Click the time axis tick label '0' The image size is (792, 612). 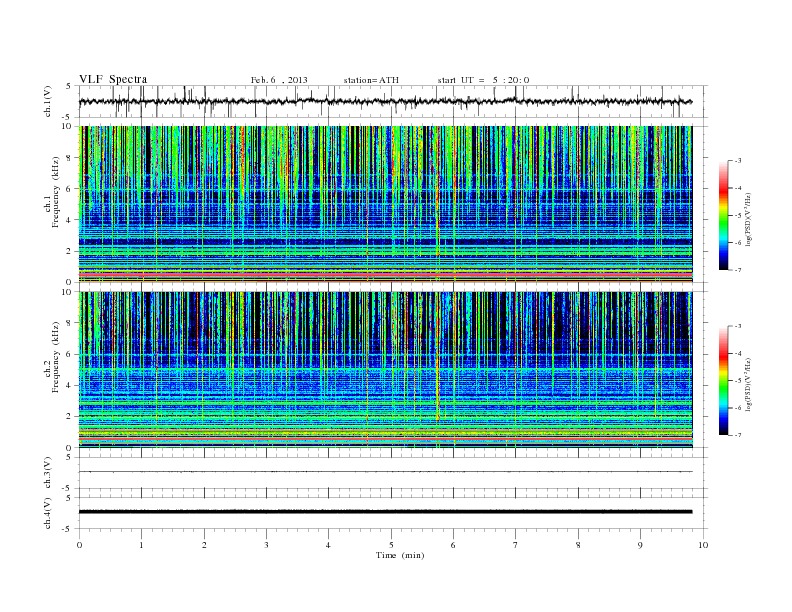tap(79, 545)
